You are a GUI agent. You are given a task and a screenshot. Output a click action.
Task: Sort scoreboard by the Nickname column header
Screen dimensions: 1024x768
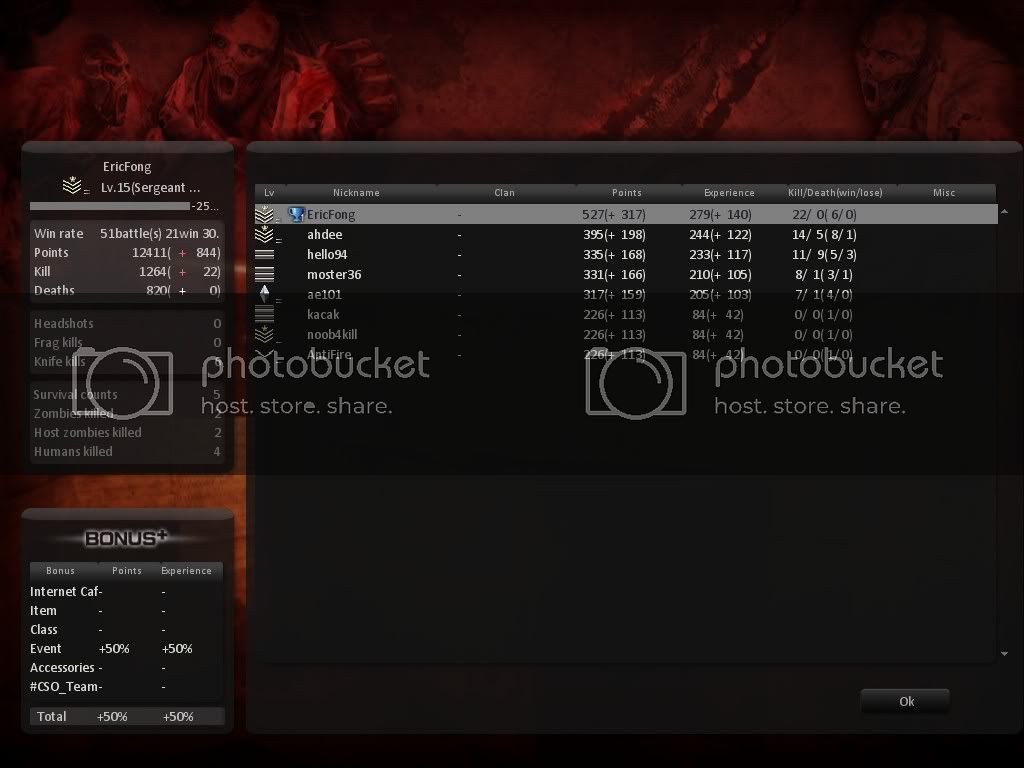click(356, 193)
